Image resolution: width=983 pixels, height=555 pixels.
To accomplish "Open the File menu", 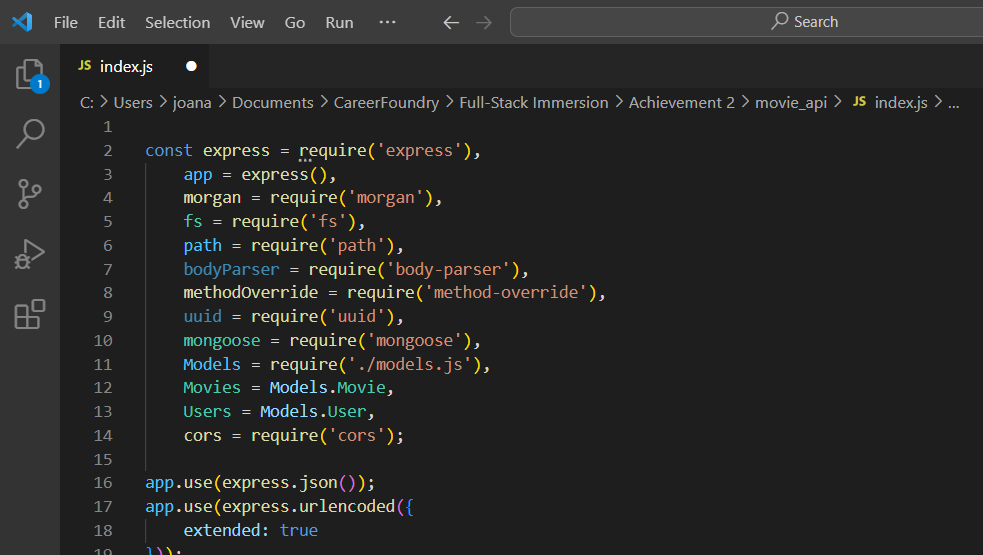I will pos(65,22).
